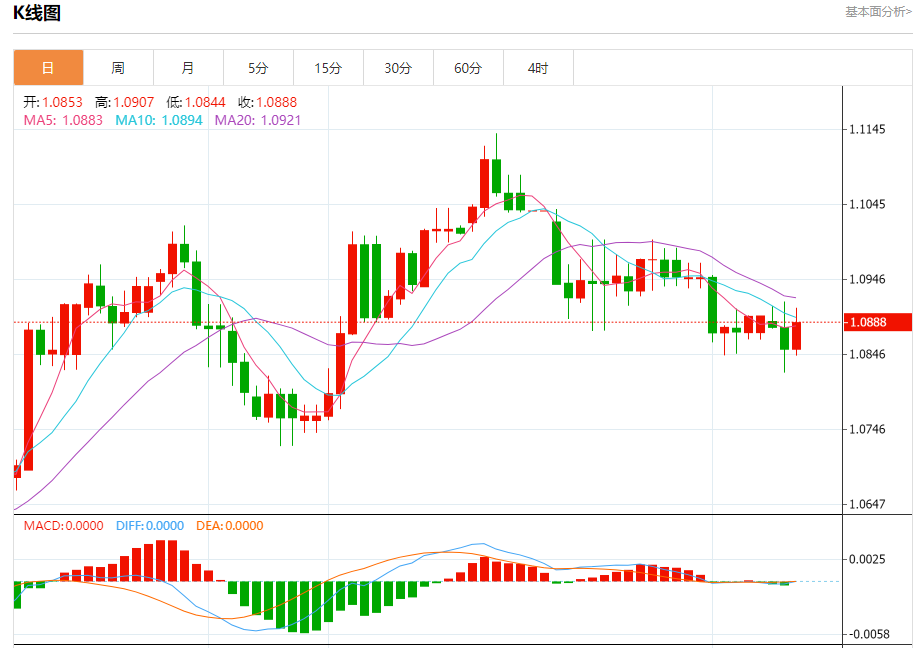Switch to the 月 monthly tab
This screenshot has width=919, height=648.
coord(188,68)
